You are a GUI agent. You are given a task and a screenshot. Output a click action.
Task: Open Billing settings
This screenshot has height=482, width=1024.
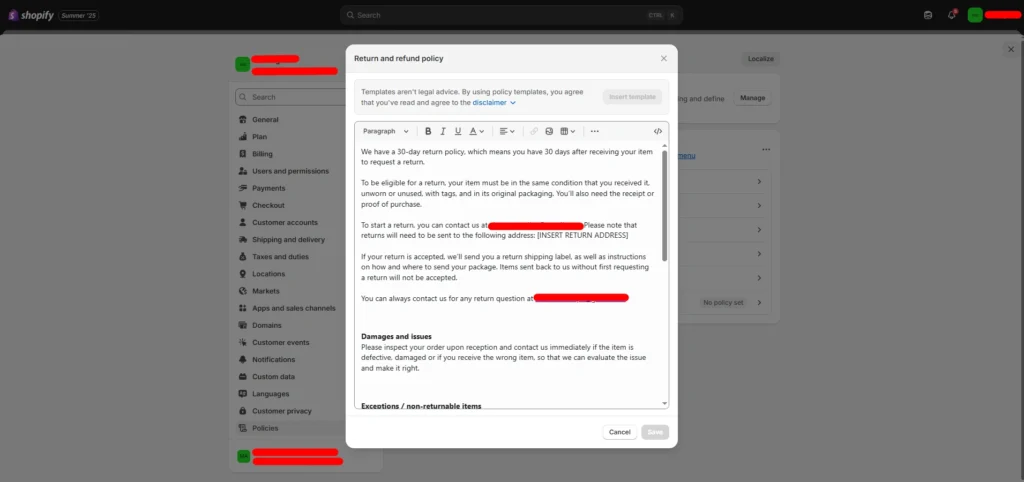(263, 154)
